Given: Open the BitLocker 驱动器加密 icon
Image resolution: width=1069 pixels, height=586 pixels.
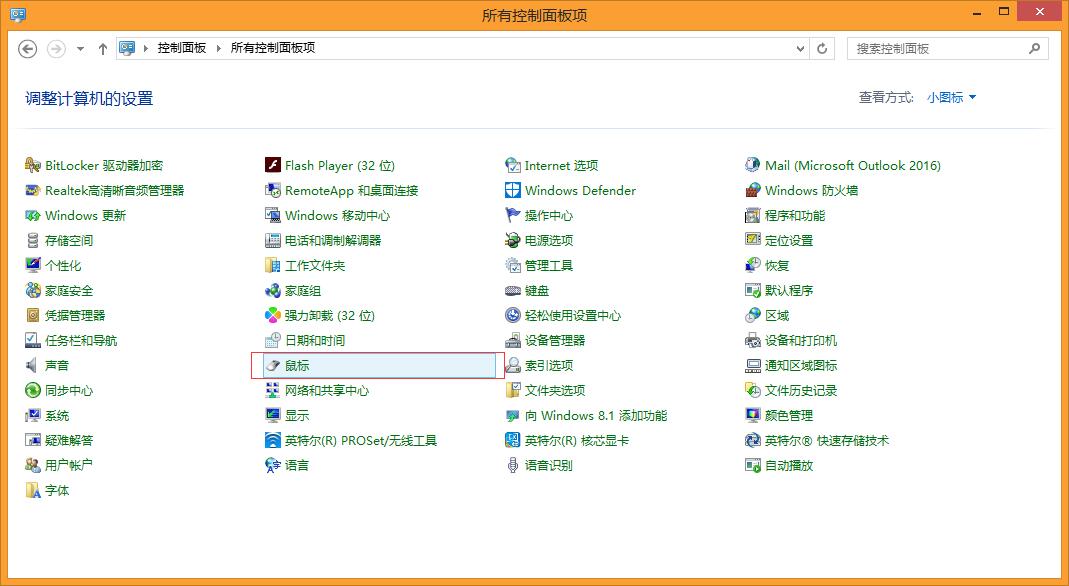Looking at the screenshot, I should click(34, 166).
